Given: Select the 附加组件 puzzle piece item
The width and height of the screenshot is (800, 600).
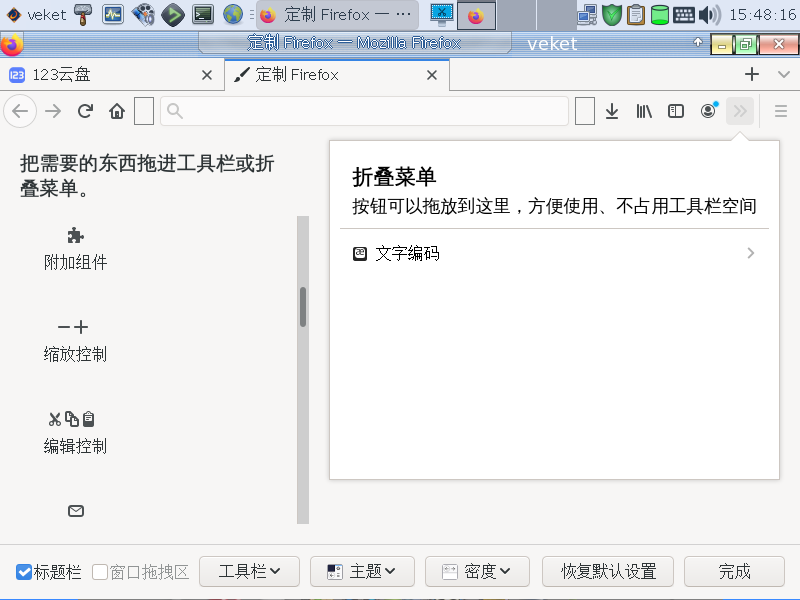Looking at the screenshot, I should coord(76,248).
